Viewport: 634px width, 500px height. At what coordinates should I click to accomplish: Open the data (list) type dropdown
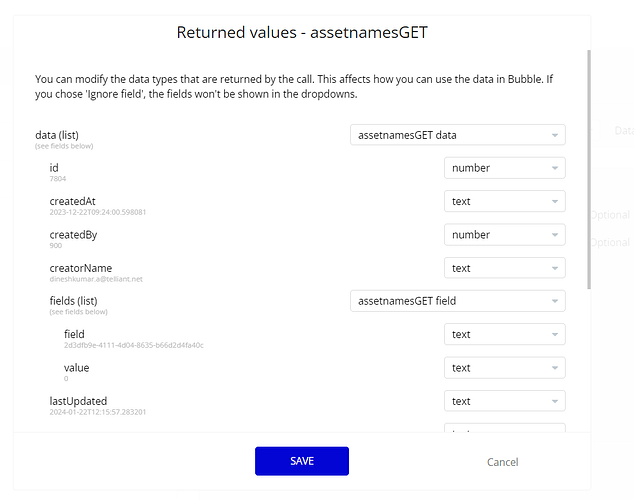click(x=457, y=135)
